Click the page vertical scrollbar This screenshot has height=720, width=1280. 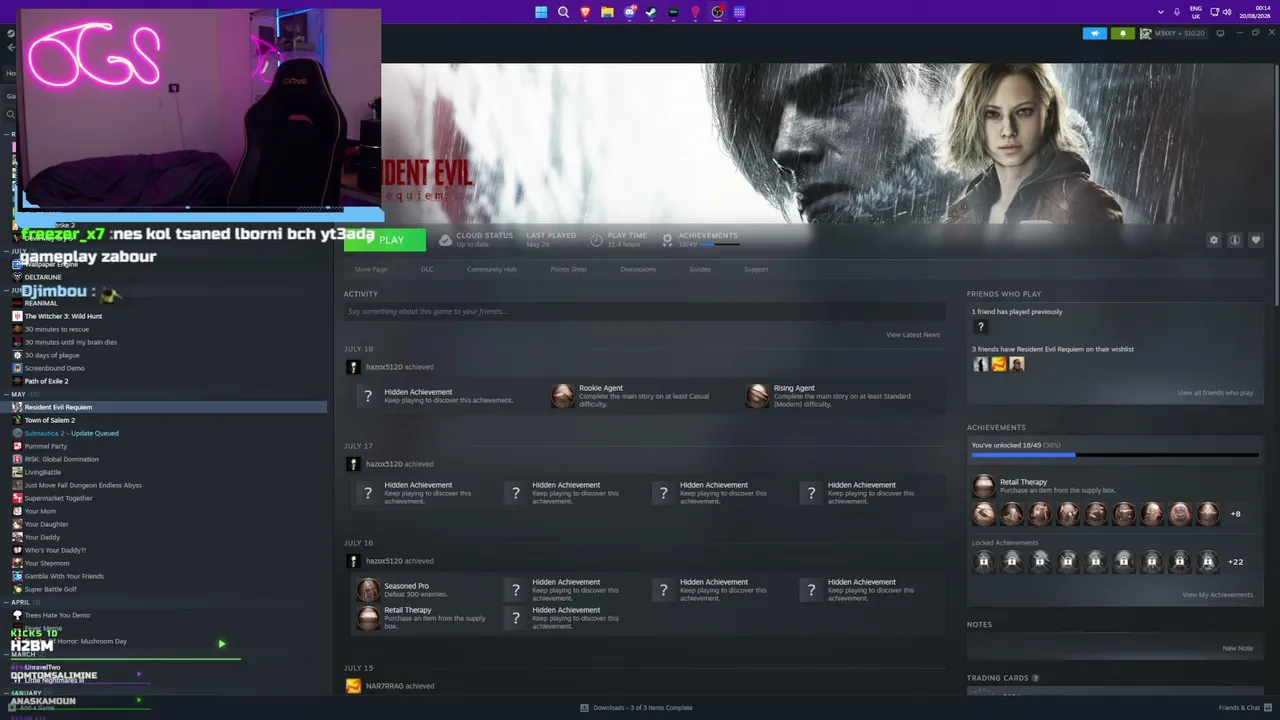tap(1276, 185)
